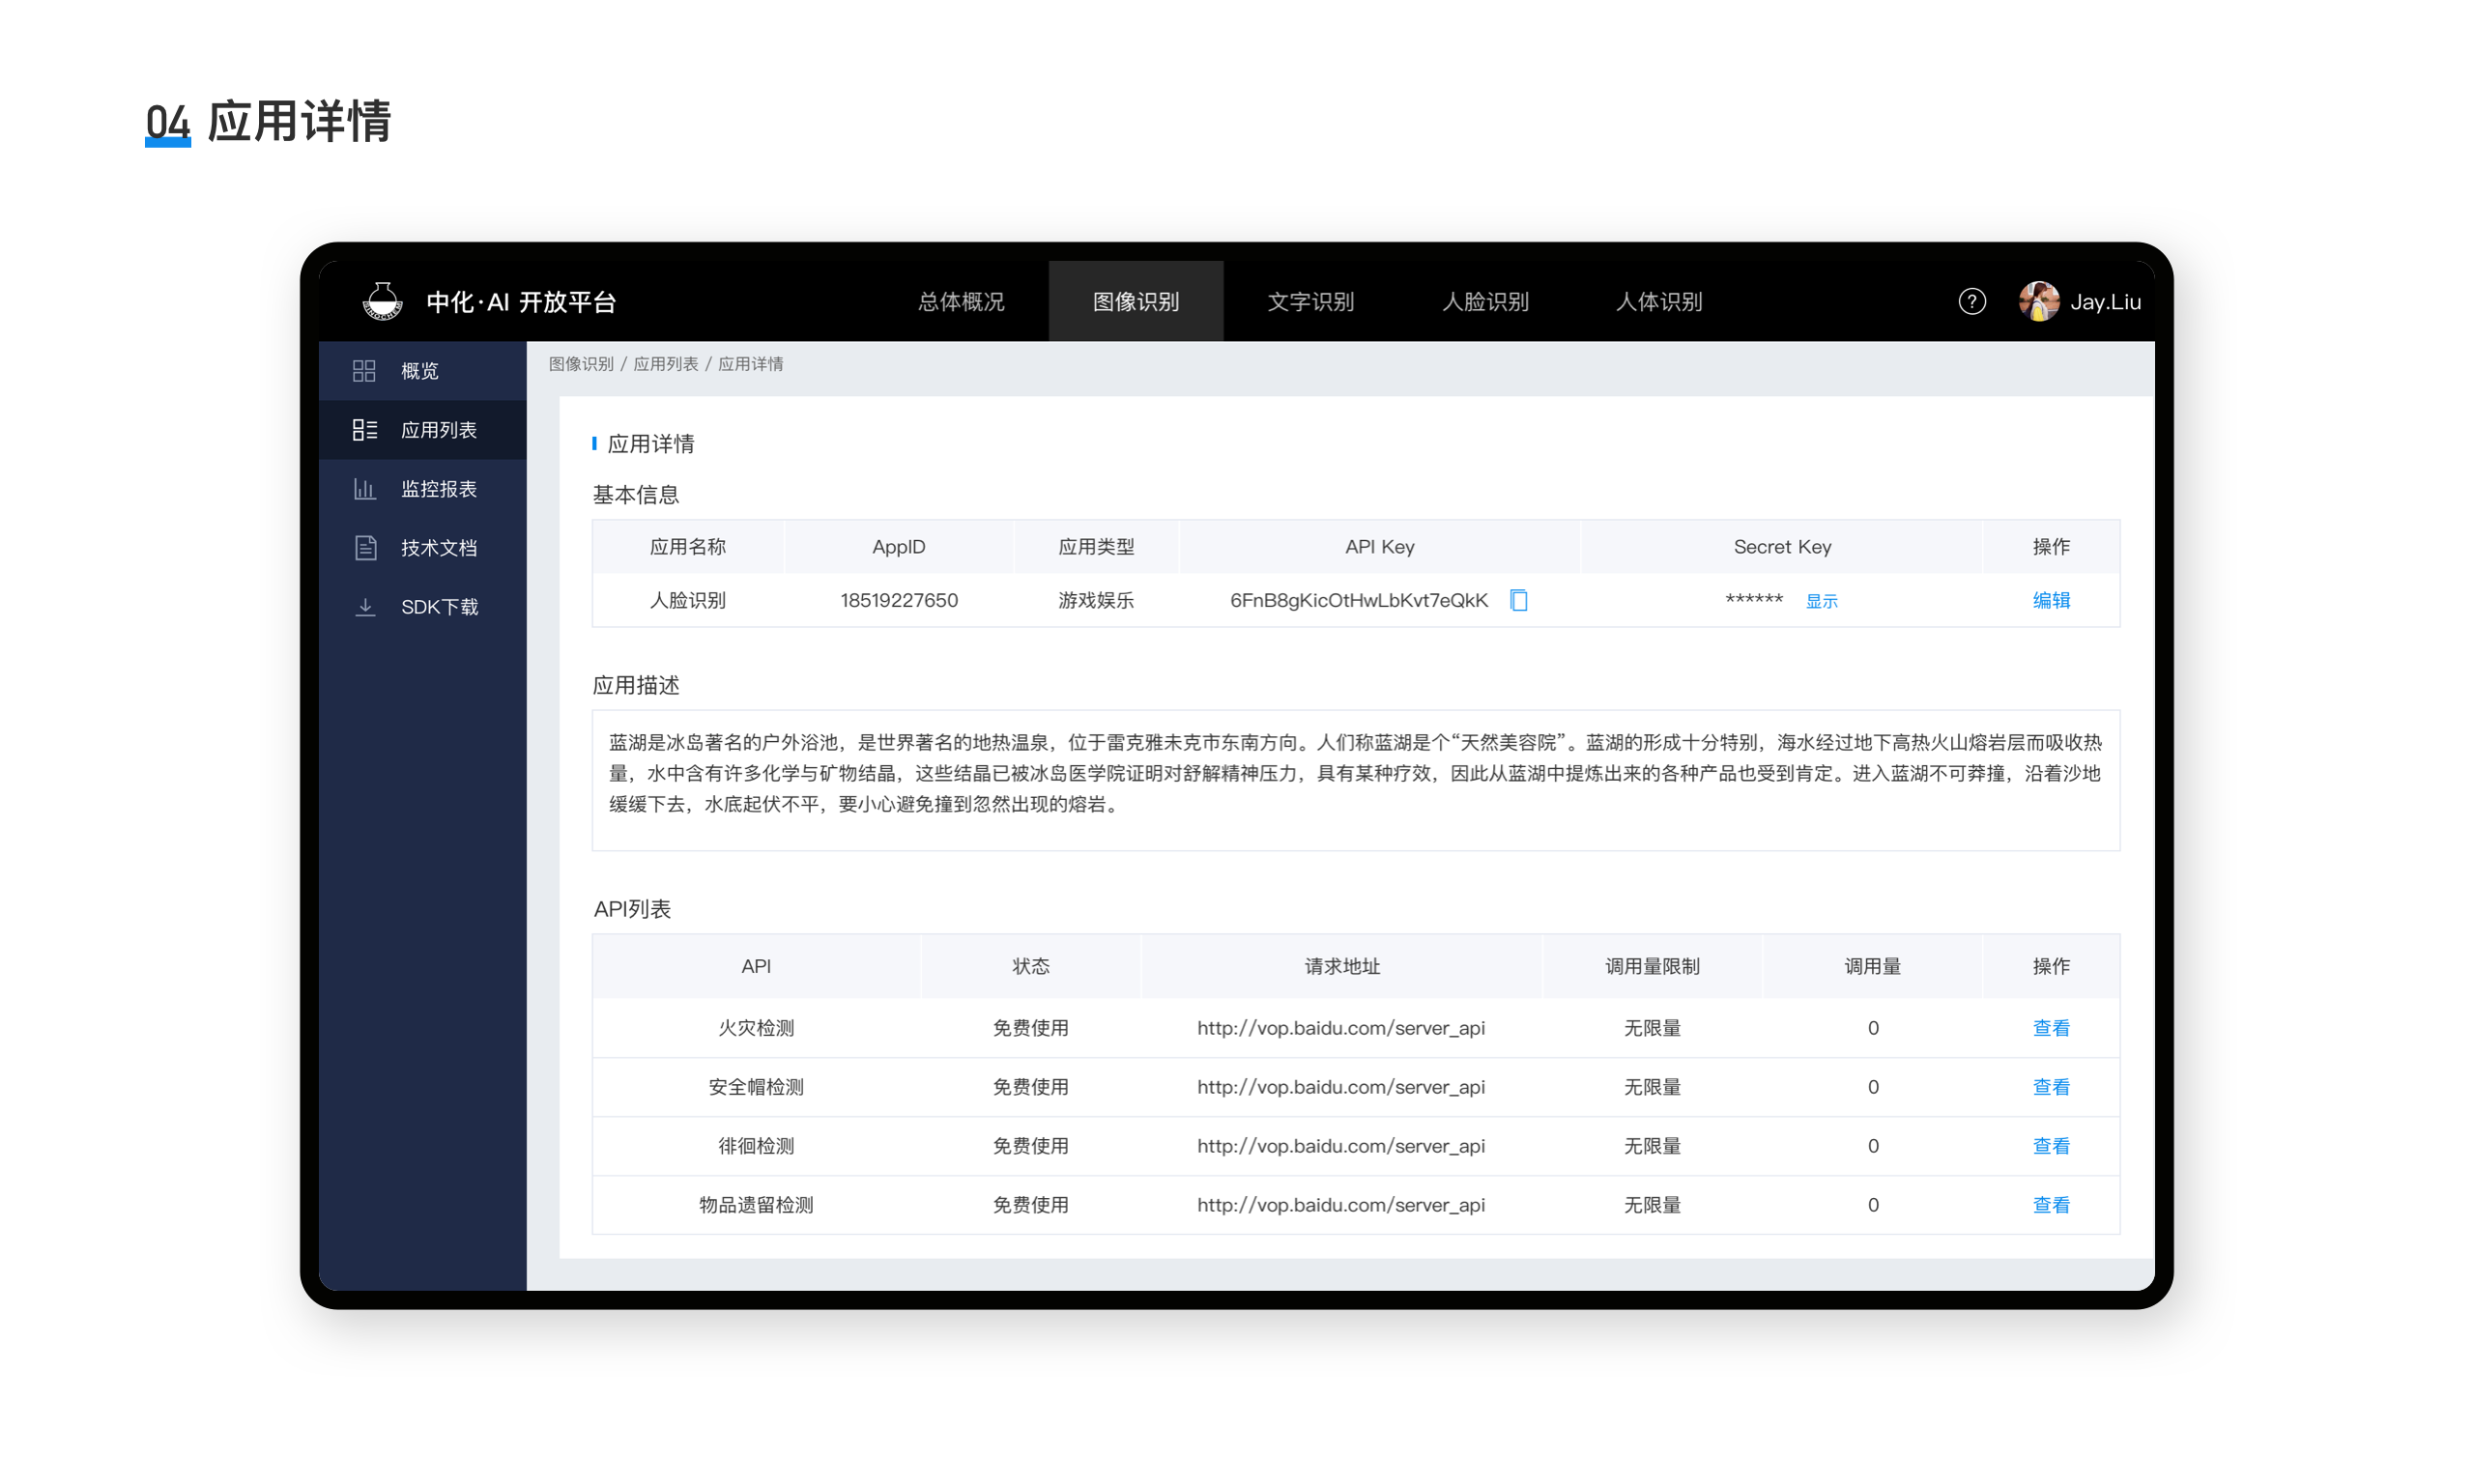
Task: Click the SDK下载 download icon in sidebar
Action: 365,607
